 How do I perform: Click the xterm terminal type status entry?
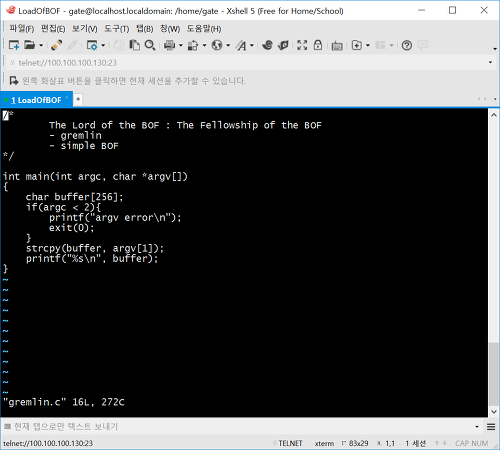coord(324,443)
